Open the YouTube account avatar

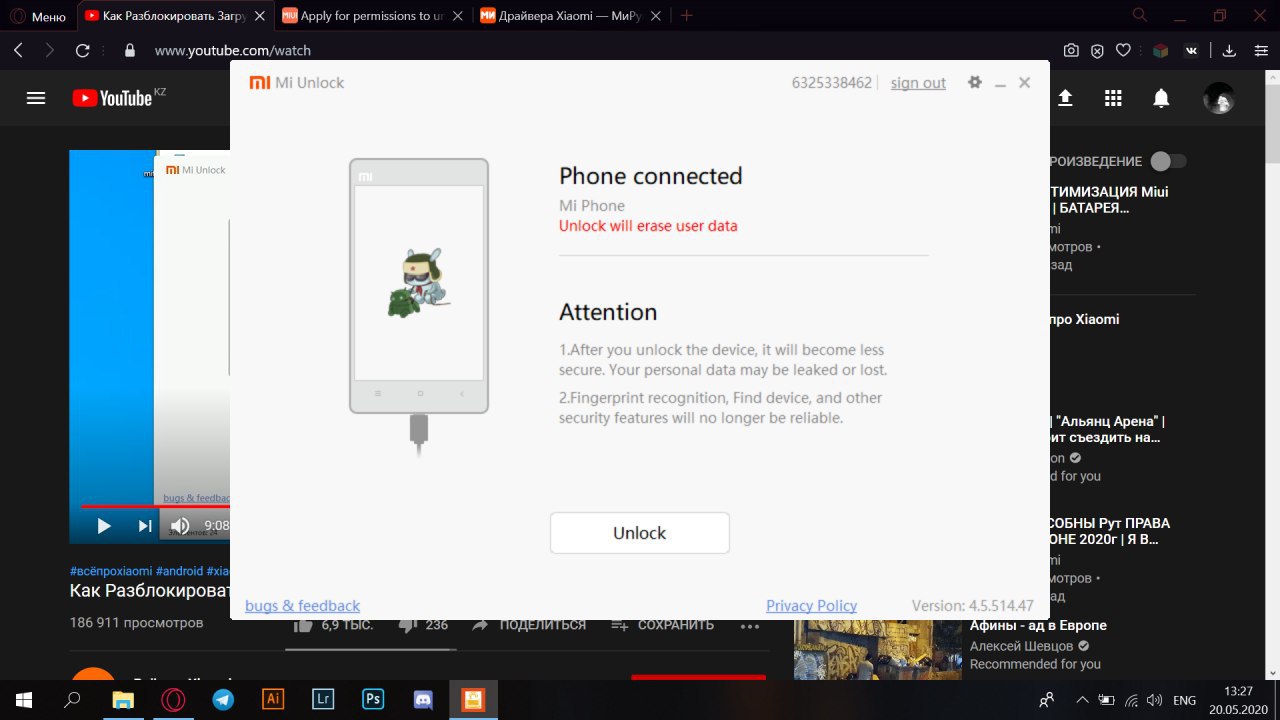point(1219,98)
